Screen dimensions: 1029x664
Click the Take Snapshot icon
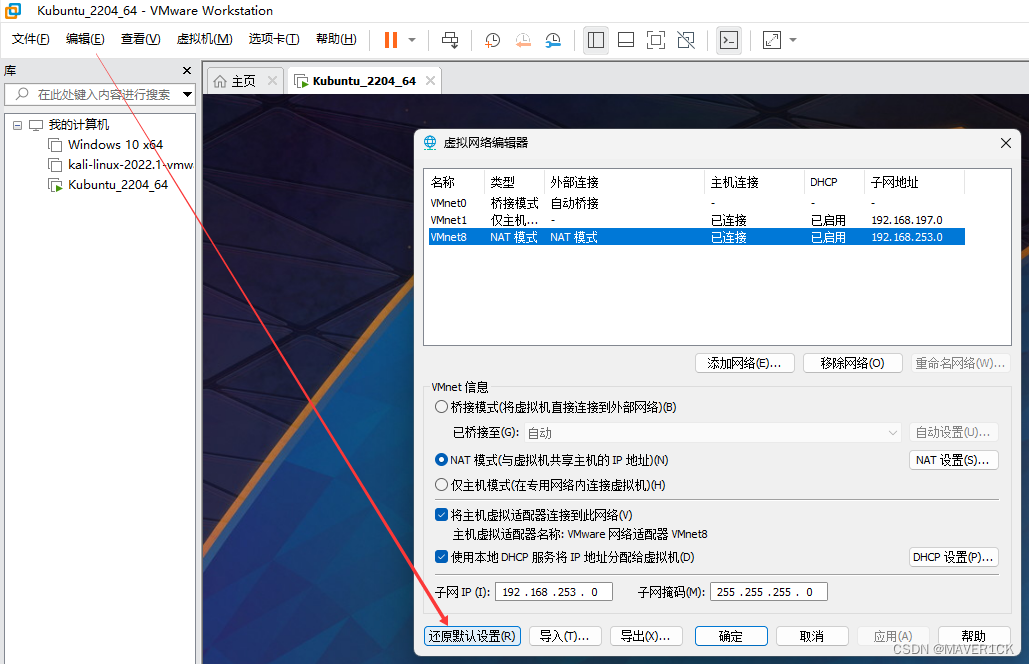point(491,40)
